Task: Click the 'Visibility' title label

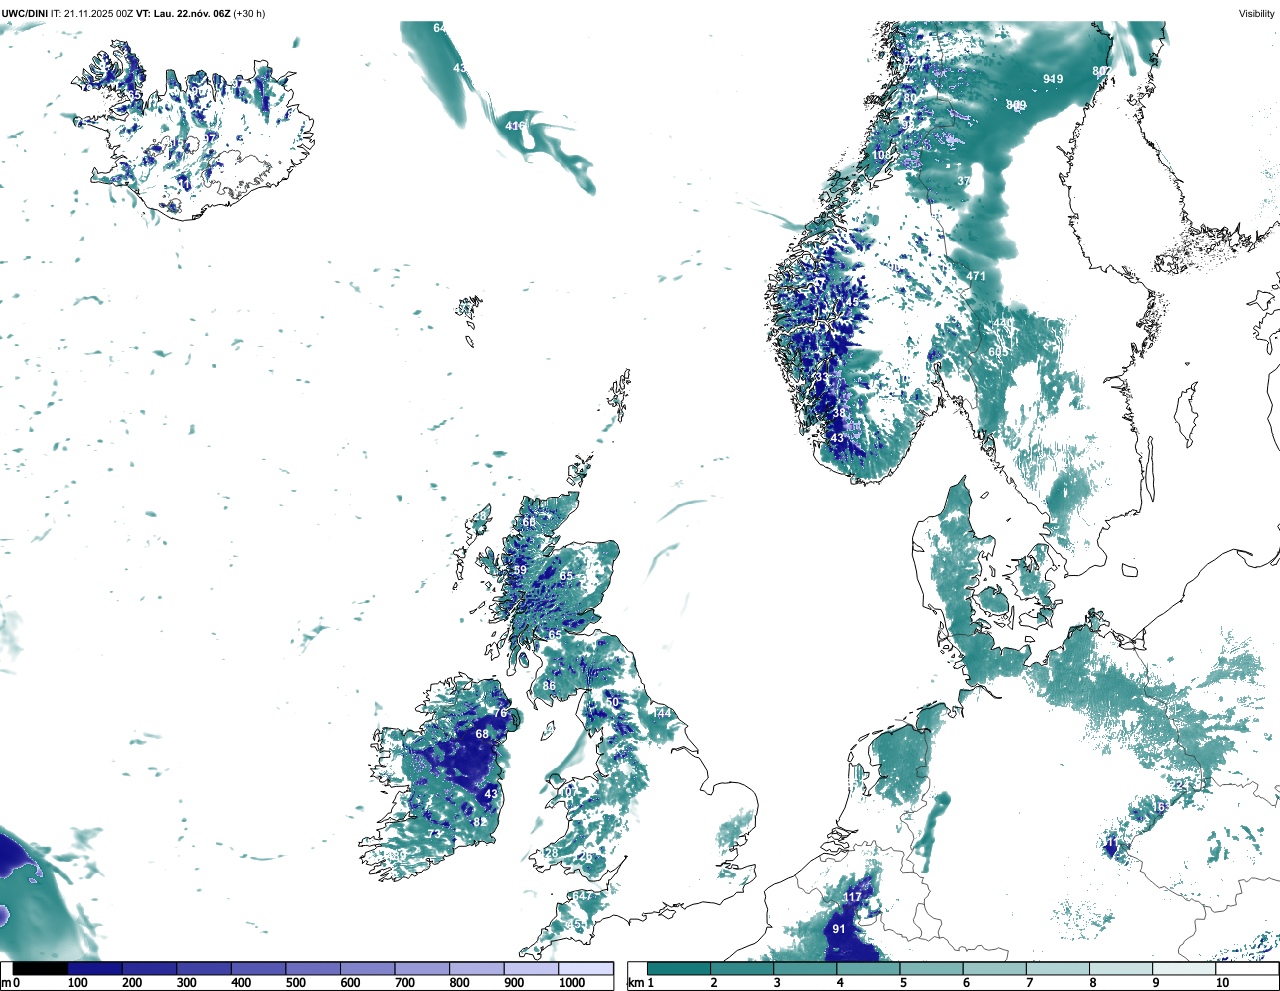Action: [1257, 14]
